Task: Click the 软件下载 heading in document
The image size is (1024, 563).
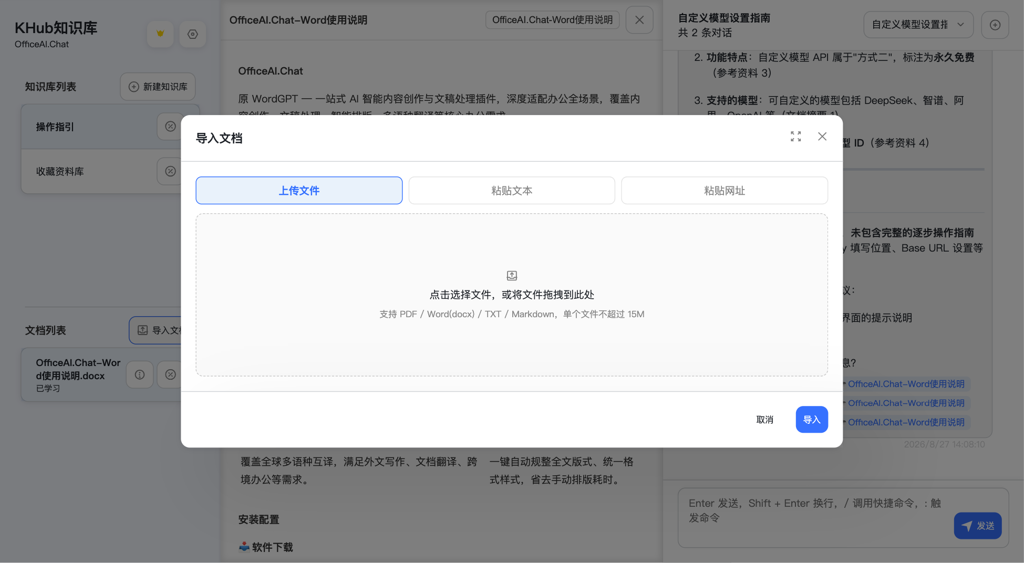Action: 266,547
